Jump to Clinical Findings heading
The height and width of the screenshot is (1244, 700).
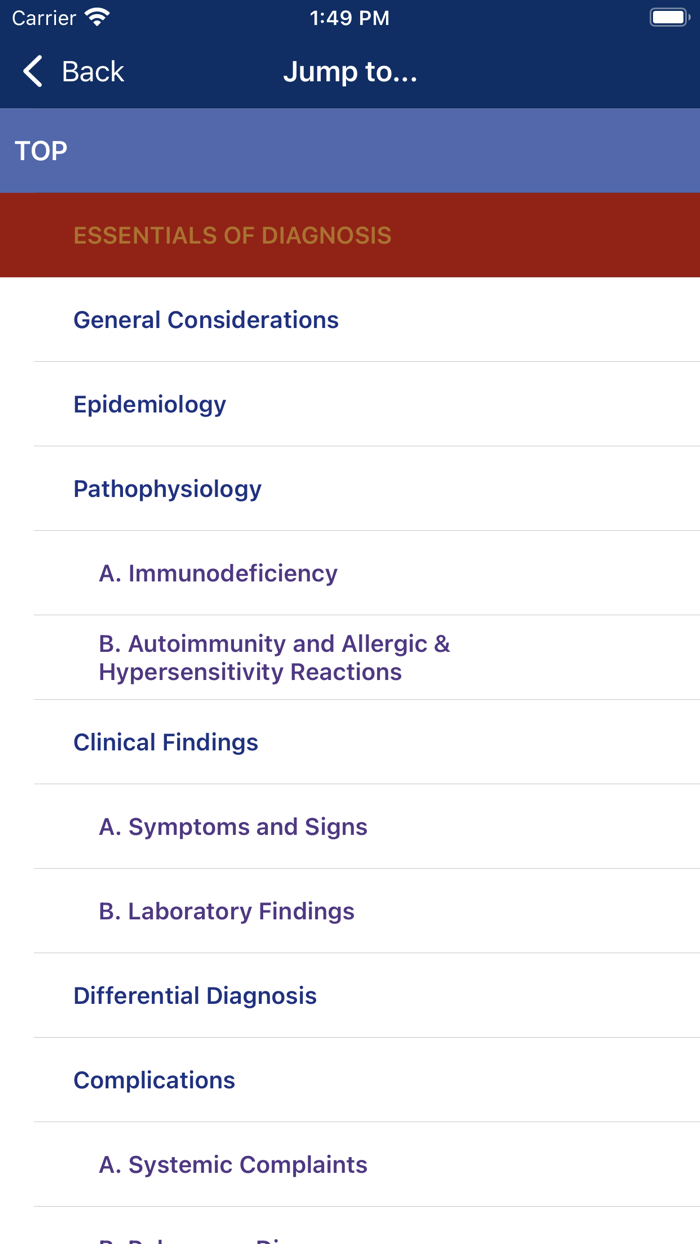[166, 742]
